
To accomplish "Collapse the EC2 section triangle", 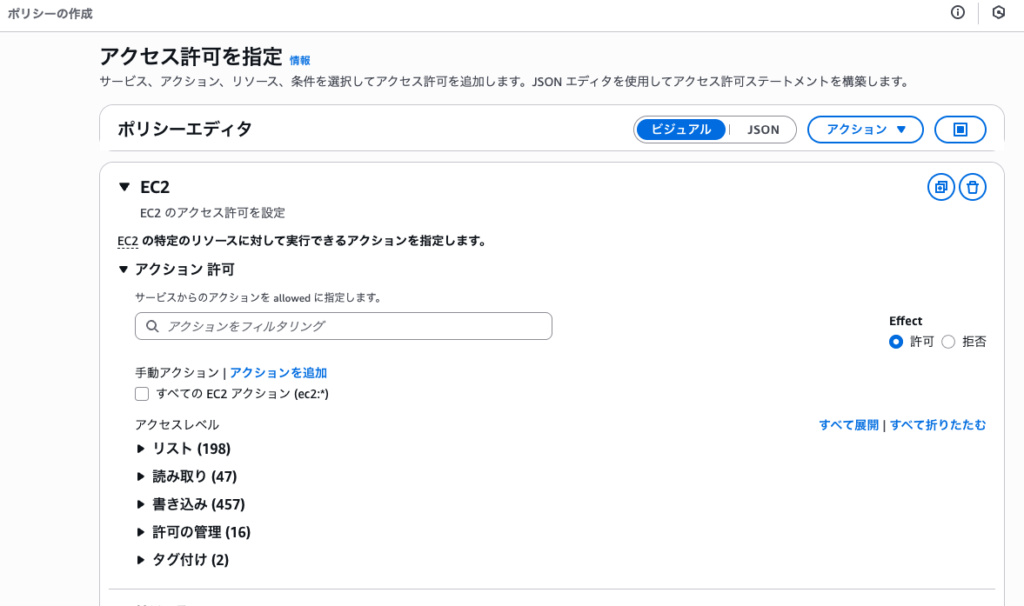I will coord(124,187).
